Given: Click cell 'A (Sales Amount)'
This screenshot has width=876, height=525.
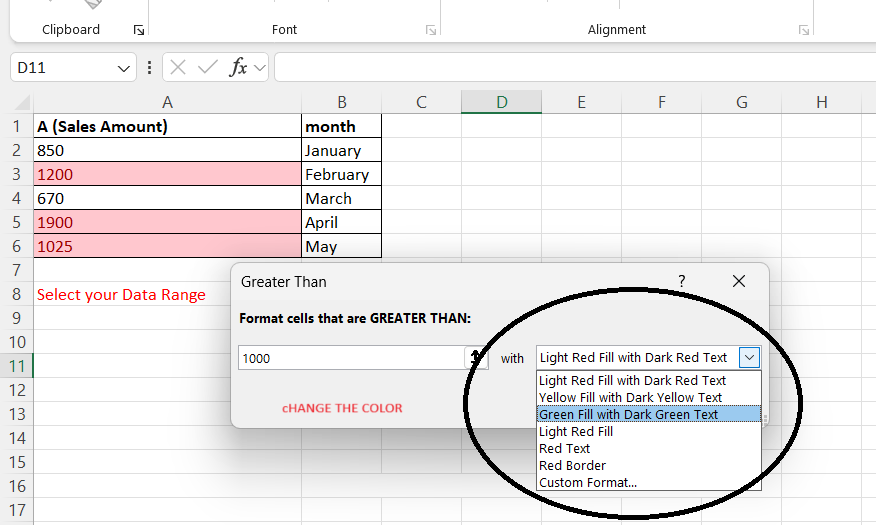Looking at the screenshot, I should [168, 126].
